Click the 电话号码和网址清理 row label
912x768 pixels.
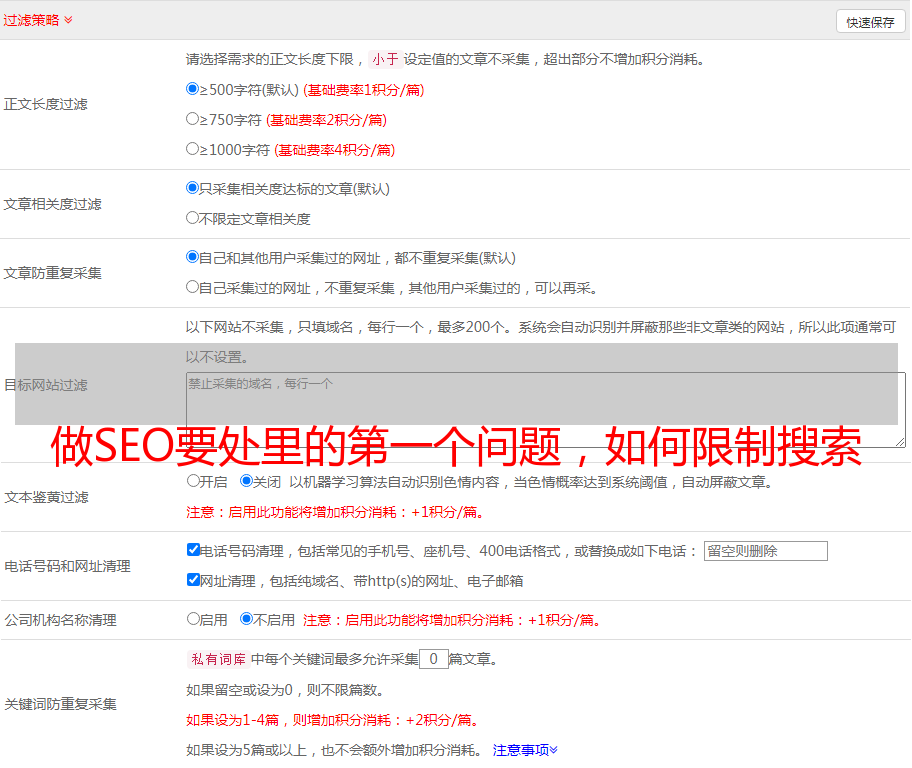point(67,566)
